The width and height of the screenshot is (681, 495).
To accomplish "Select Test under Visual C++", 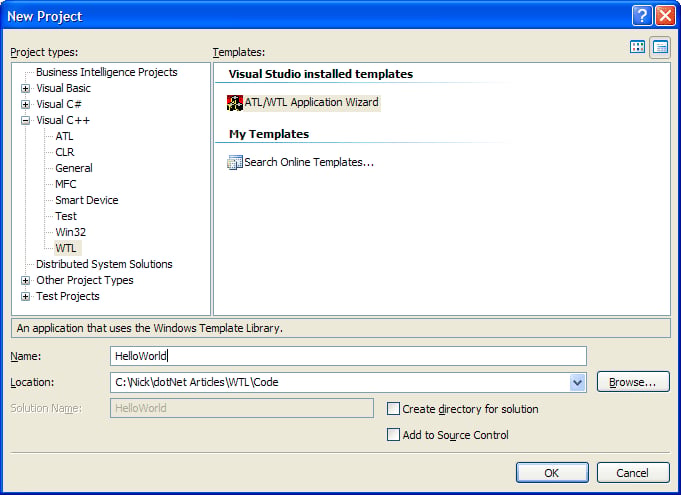I will (x=66, y=216).
